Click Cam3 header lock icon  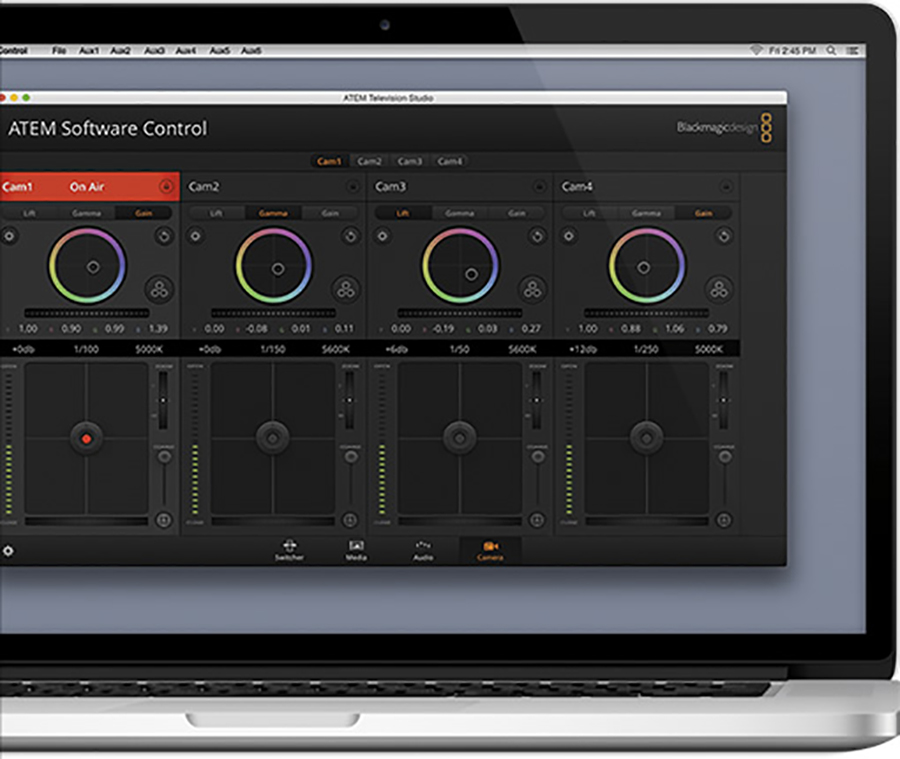point(539,187)
